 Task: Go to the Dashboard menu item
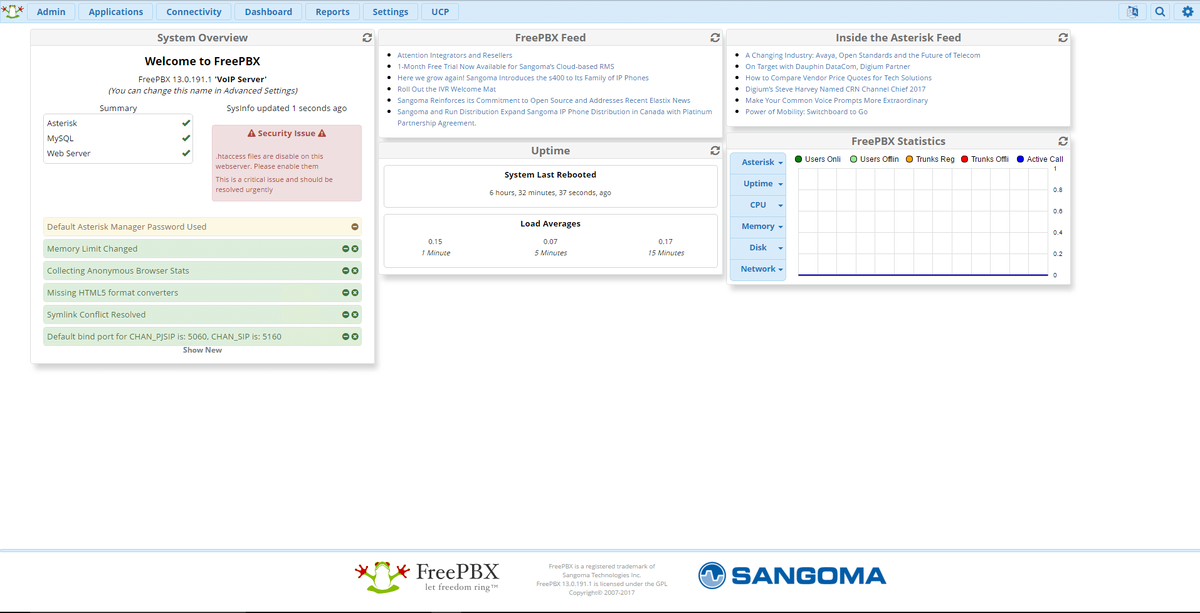269,12
